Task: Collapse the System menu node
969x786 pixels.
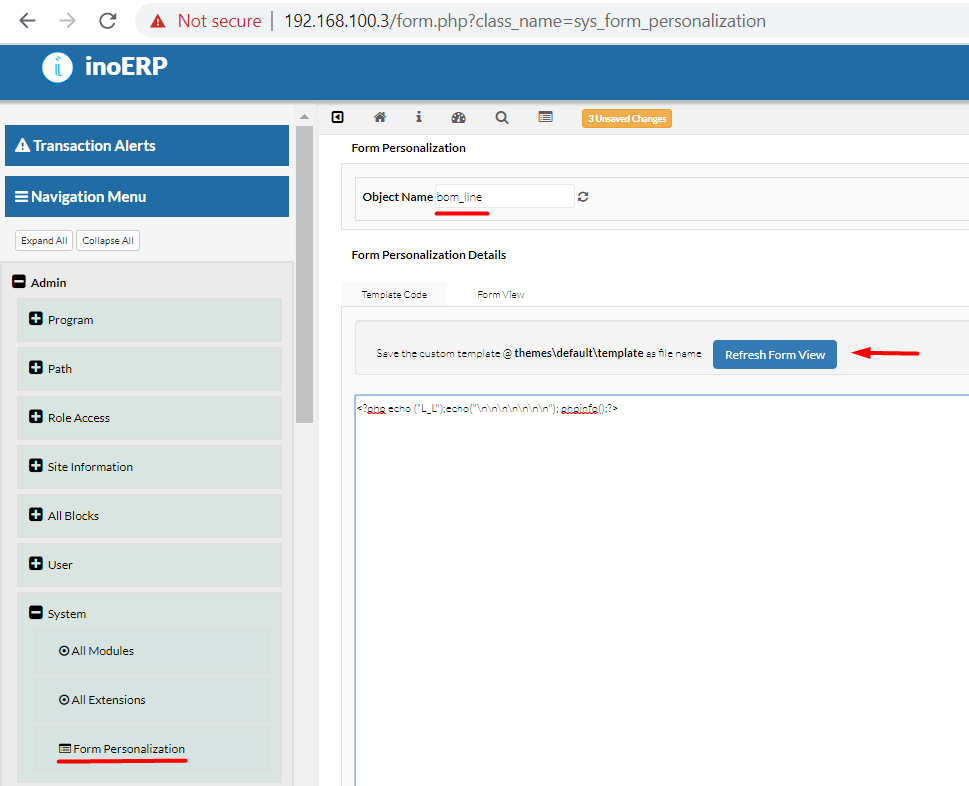Action: [x=36, y=613]
